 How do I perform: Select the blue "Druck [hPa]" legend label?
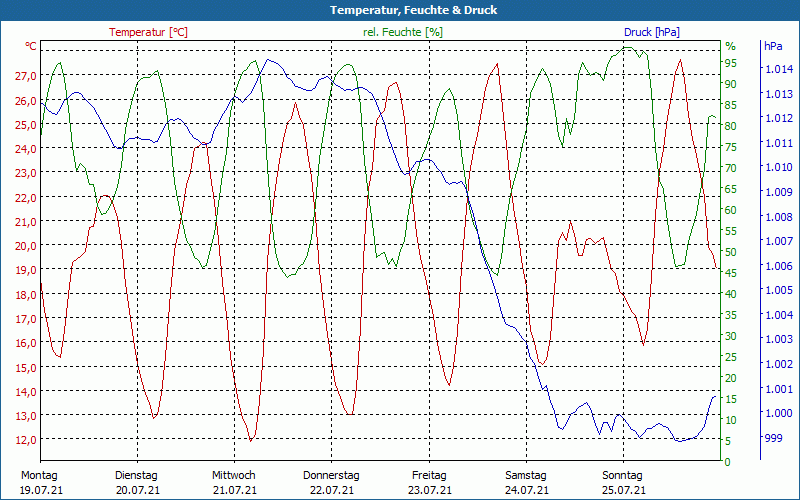click(x=652, y=32)
